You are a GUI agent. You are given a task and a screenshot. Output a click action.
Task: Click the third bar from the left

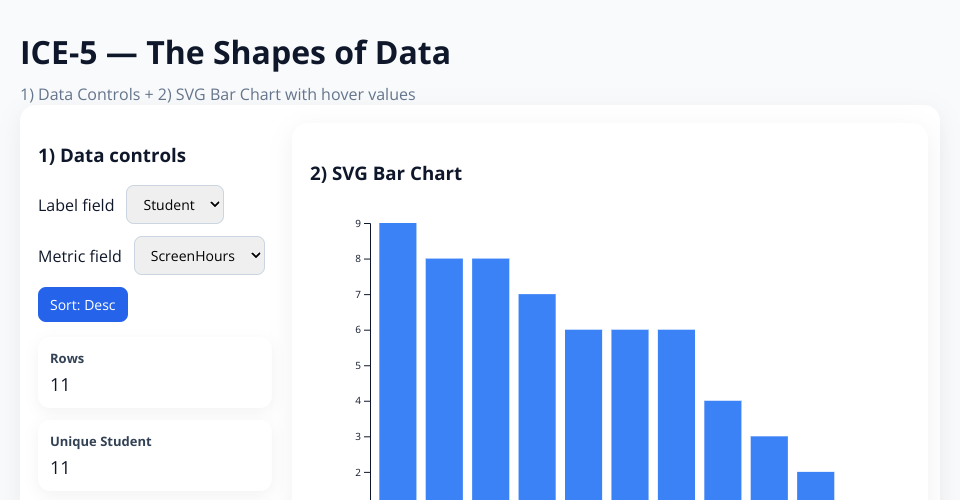tap(491, 378)
